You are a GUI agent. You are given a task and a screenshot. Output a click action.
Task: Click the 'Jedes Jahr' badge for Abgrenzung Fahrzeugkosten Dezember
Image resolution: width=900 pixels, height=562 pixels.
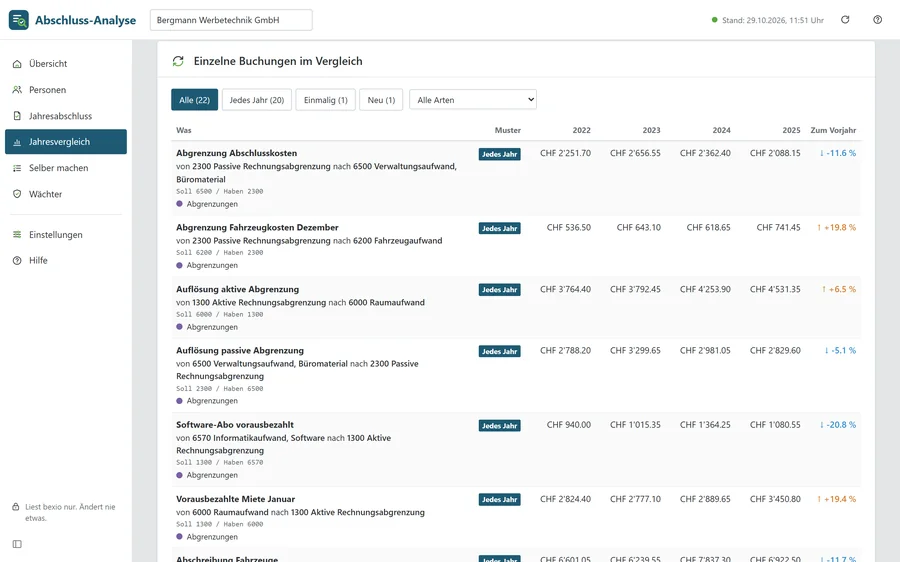(499, 228)
